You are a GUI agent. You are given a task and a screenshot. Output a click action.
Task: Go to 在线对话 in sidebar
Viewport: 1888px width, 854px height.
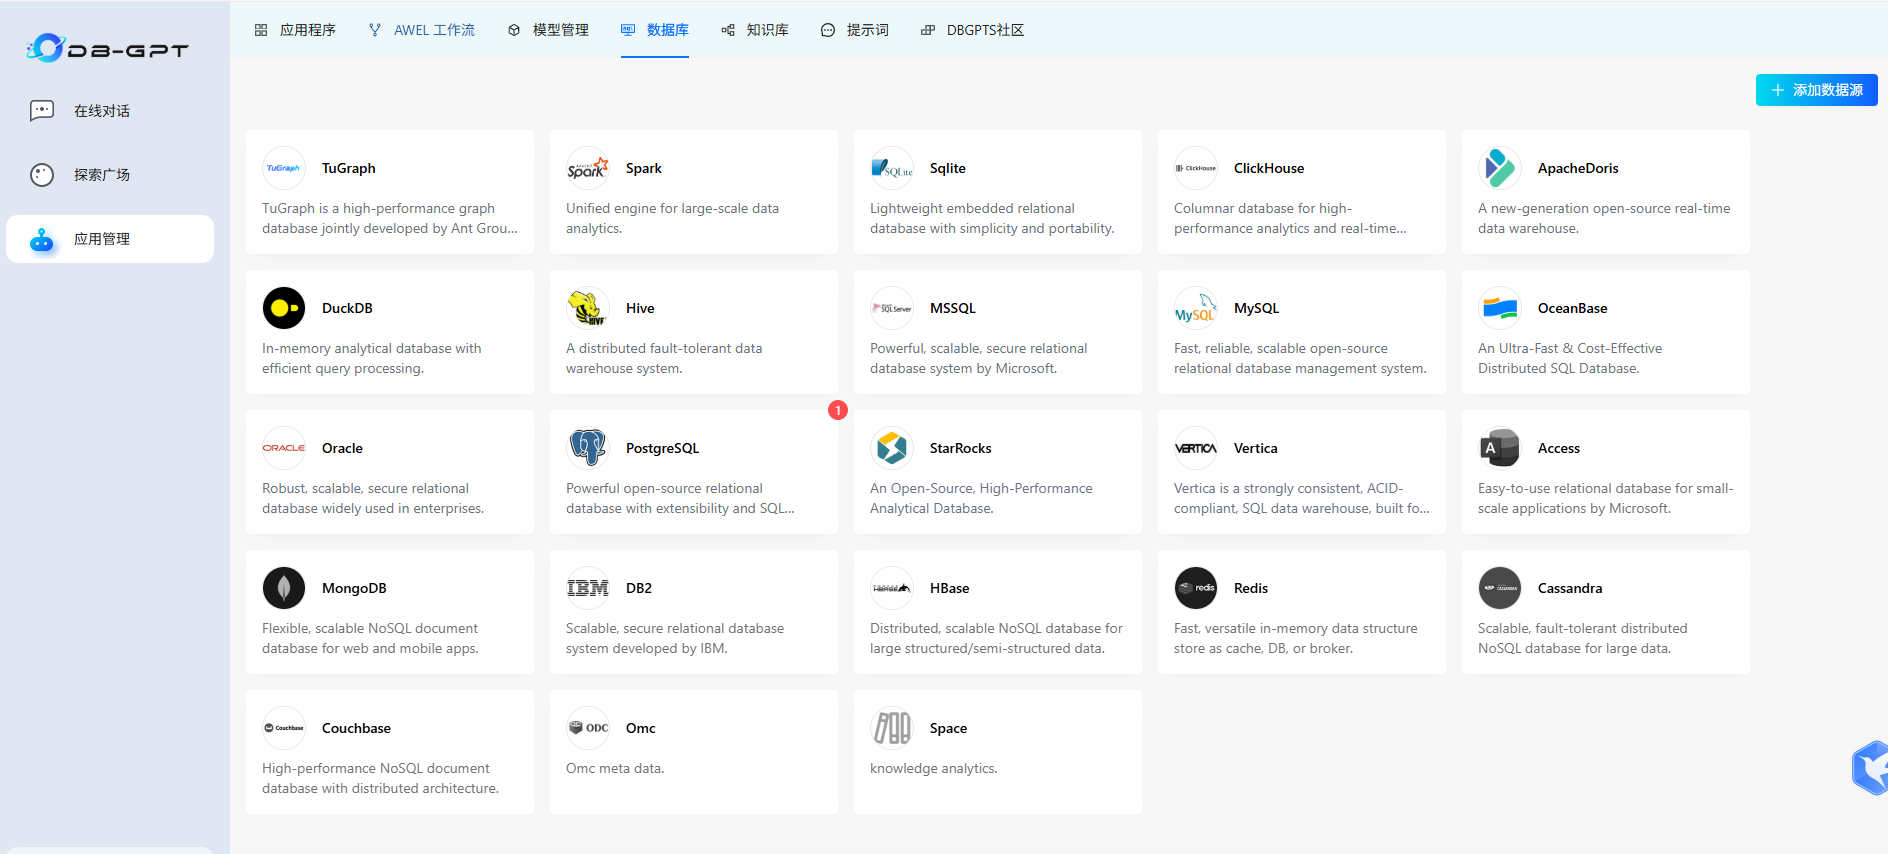110,111
